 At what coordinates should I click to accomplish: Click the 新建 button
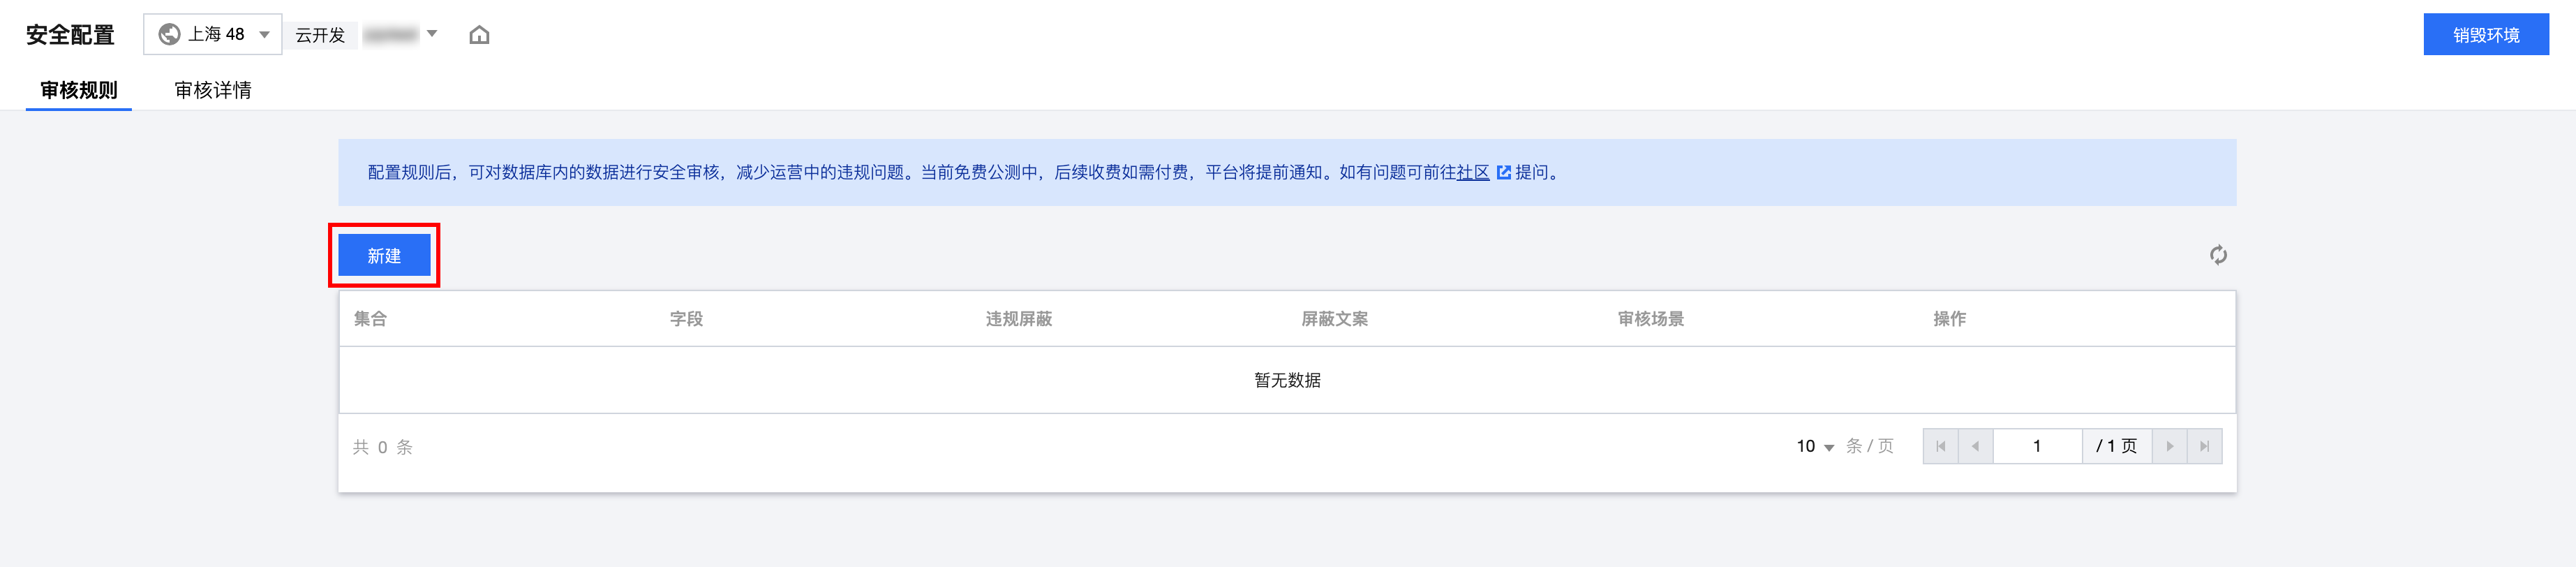click(384, 256)
